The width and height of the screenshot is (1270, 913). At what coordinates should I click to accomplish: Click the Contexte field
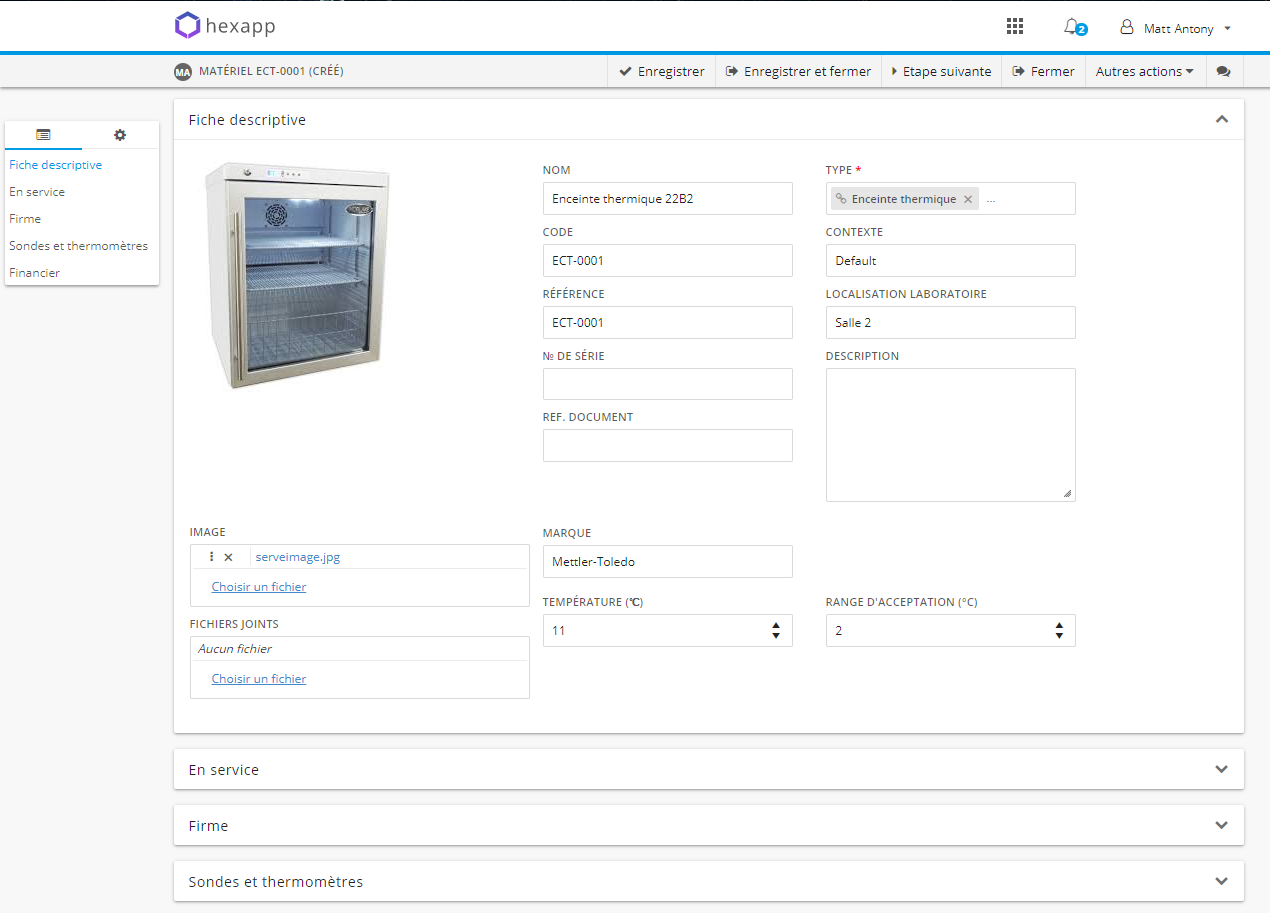[951, 260]
